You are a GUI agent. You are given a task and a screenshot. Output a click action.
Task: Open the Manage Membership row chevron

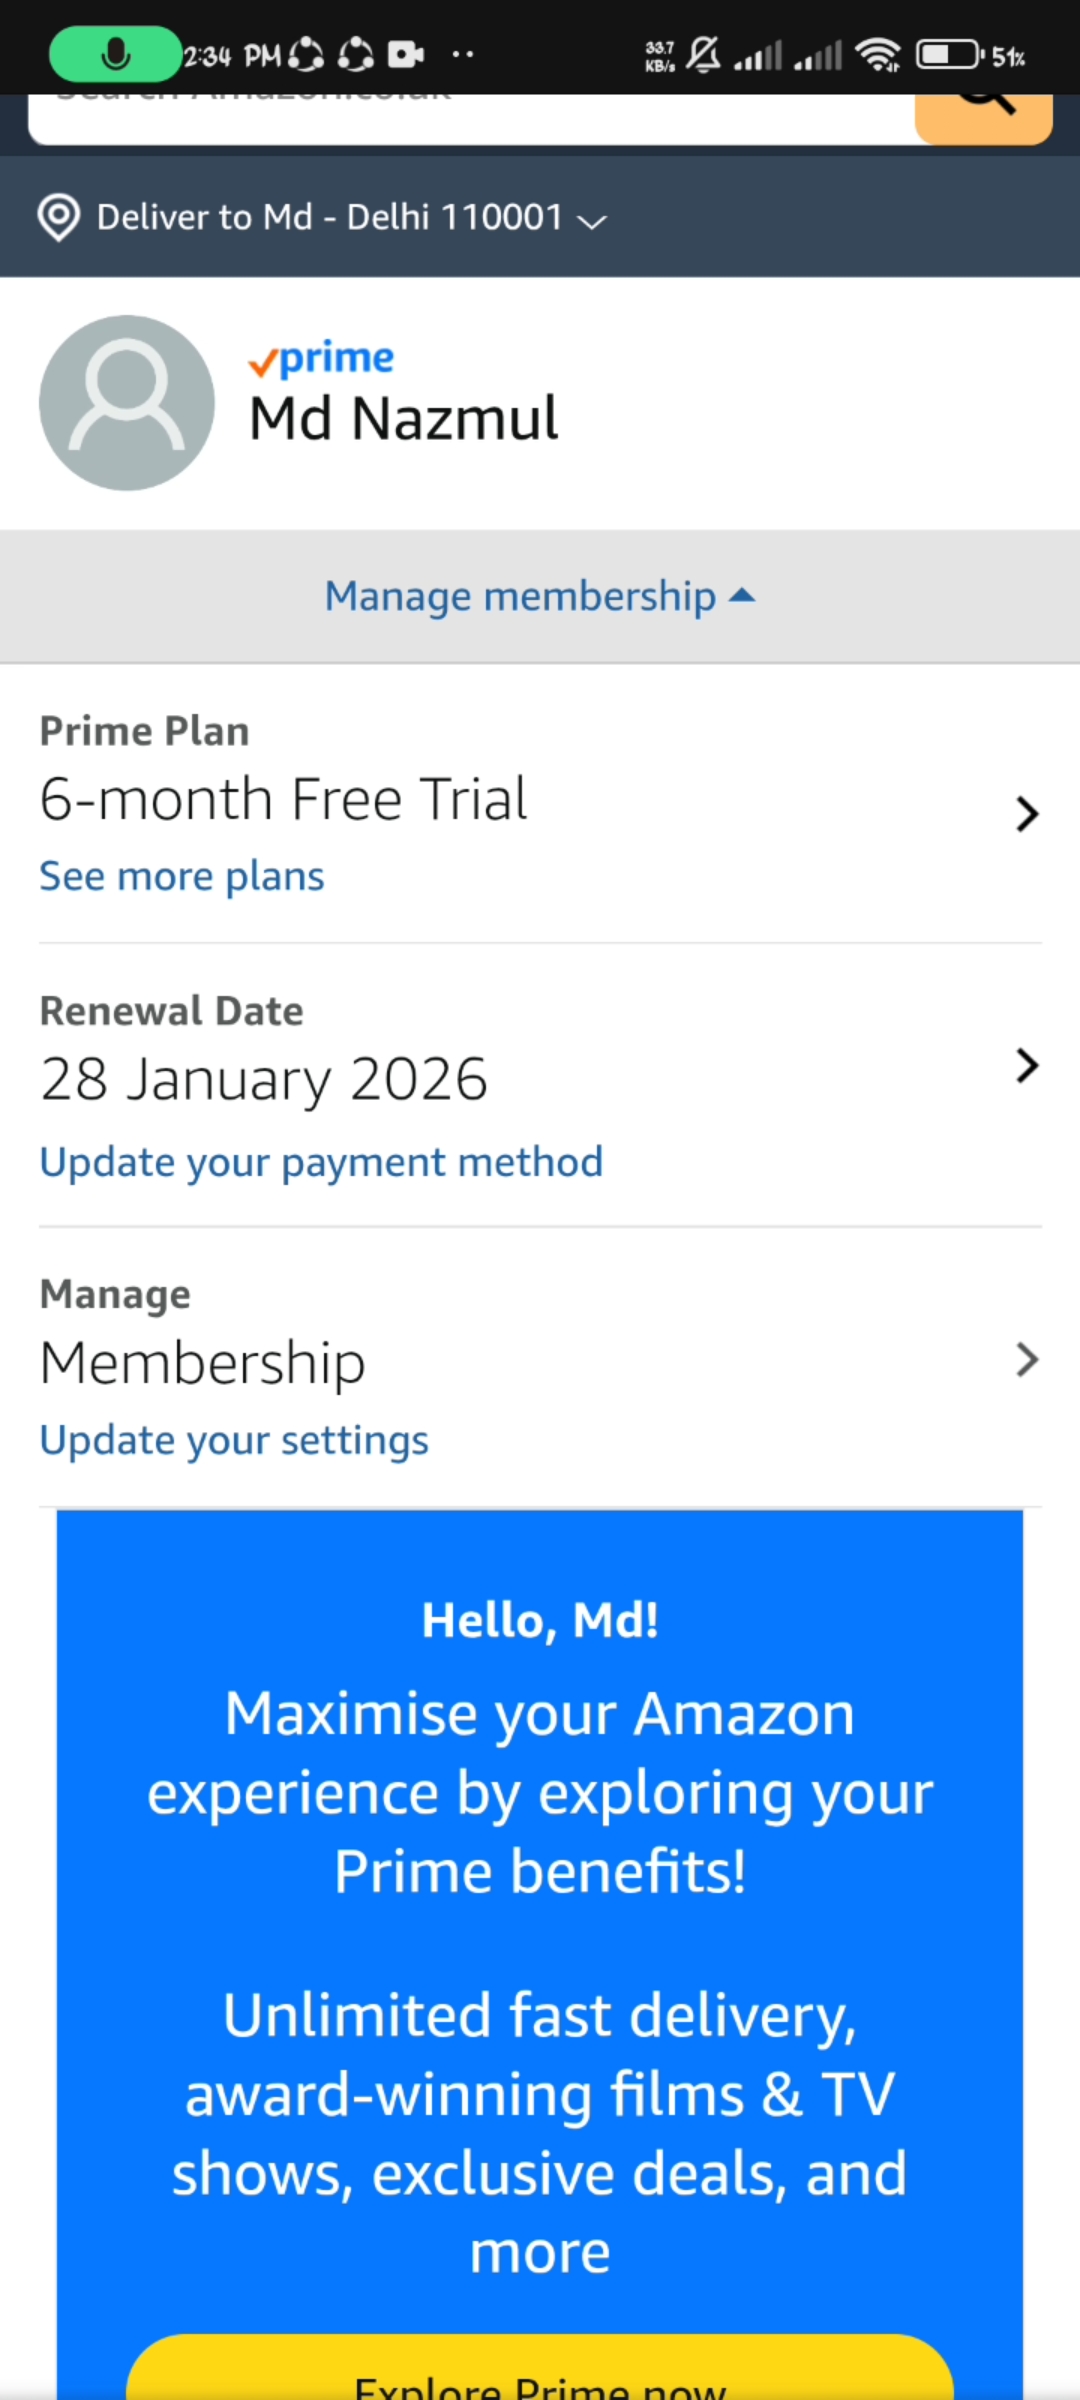coord(1026,1360)
